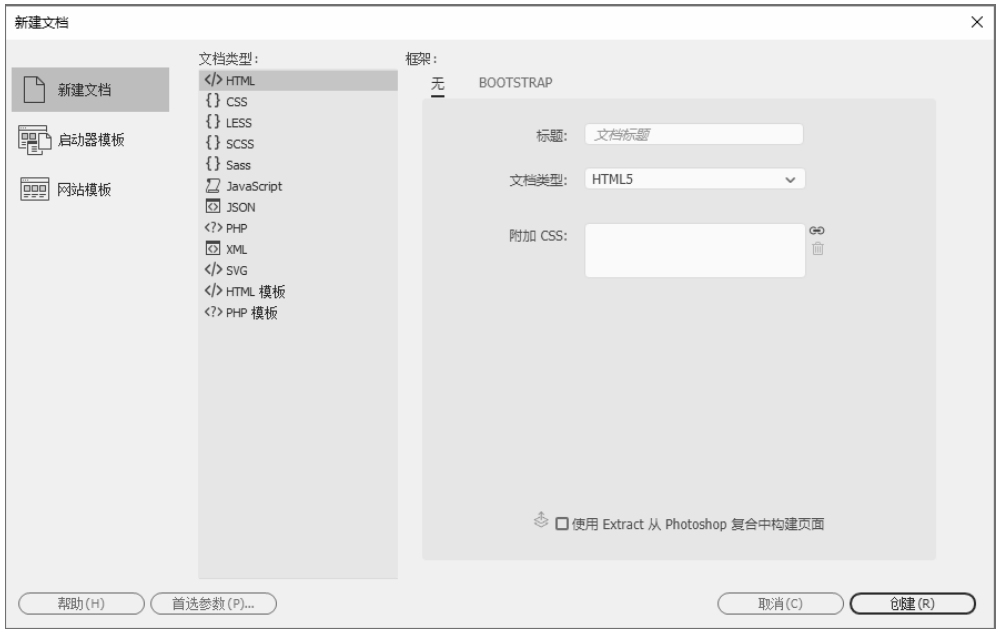This screenshot has width=1000, height=634.
Task: Switch to the 无 framework tab
Action: point(438,84)
